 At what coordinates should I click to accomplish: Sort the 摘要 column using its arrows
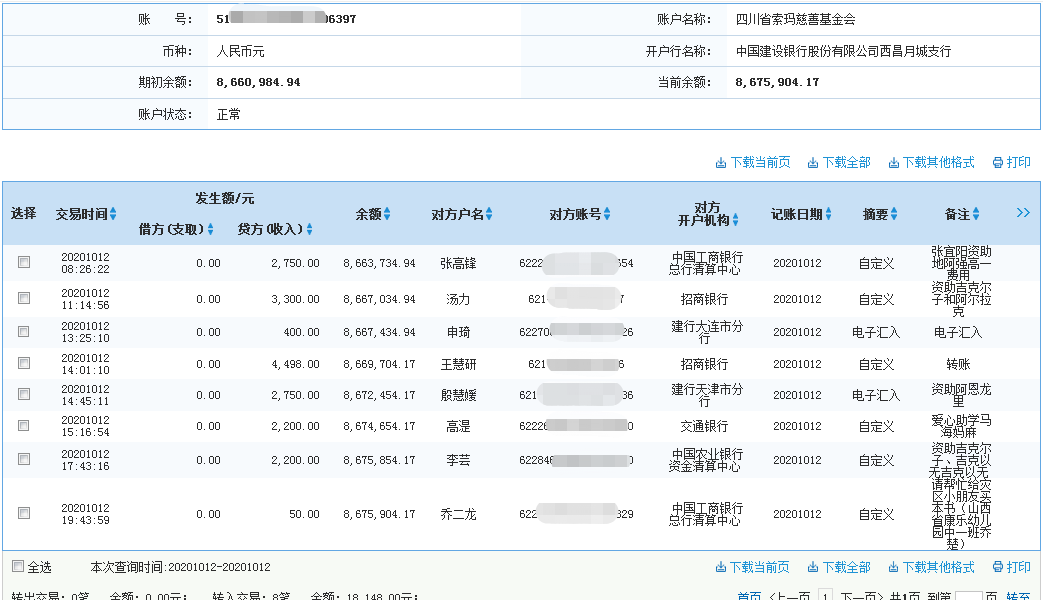tap(893, 214)
